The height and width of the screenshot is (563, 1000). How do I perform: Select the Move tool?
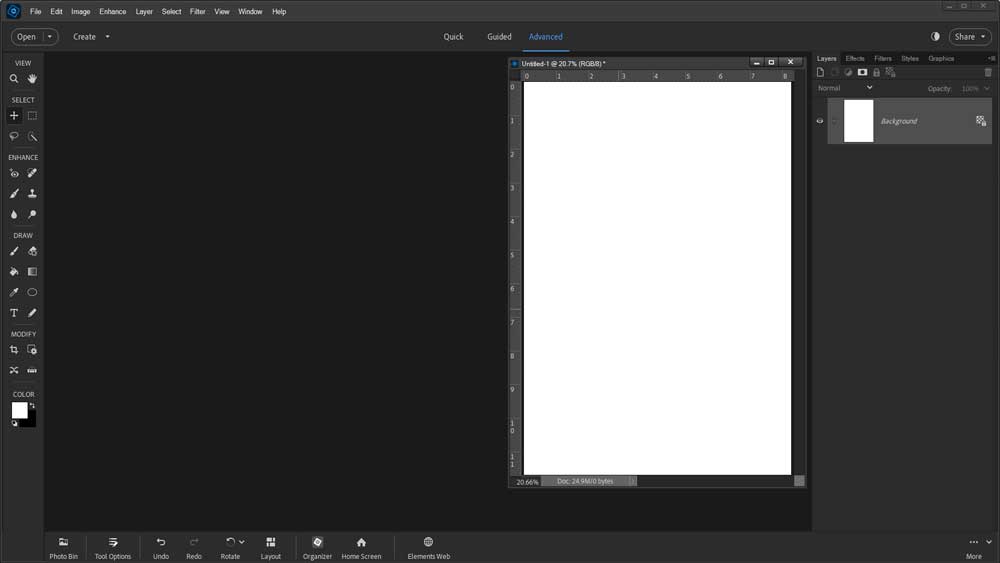[14, 115]
